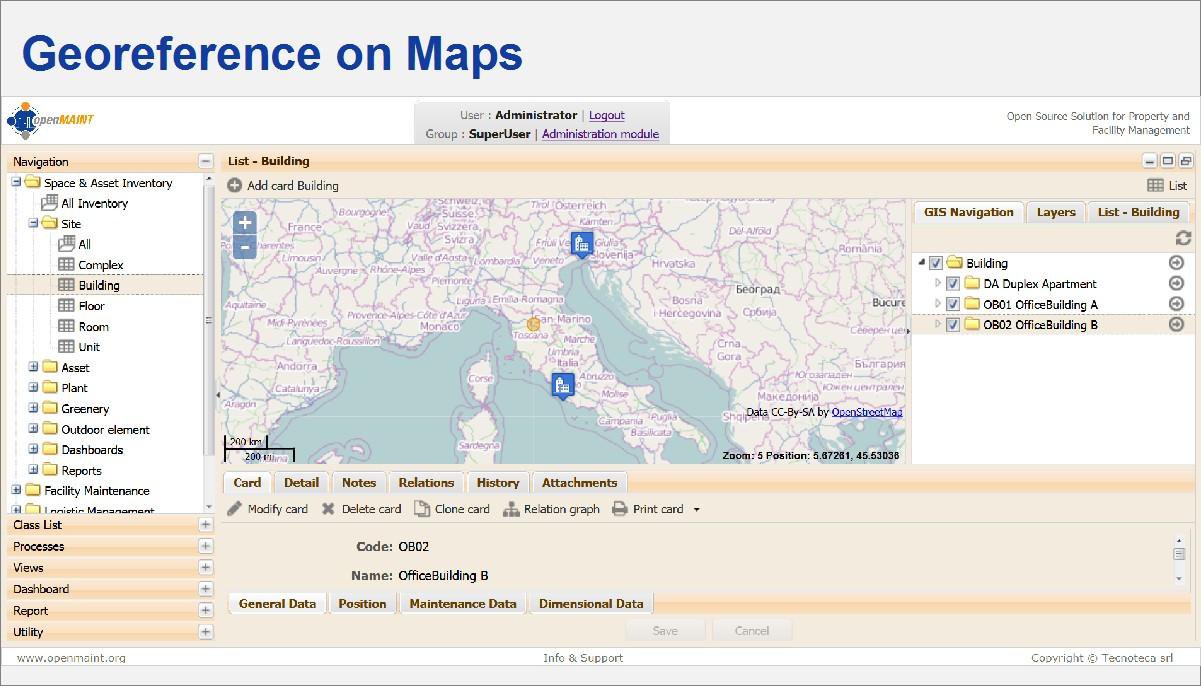
Task: Click the Logout link
Action: pyautogui.click(x=606, y=115)
